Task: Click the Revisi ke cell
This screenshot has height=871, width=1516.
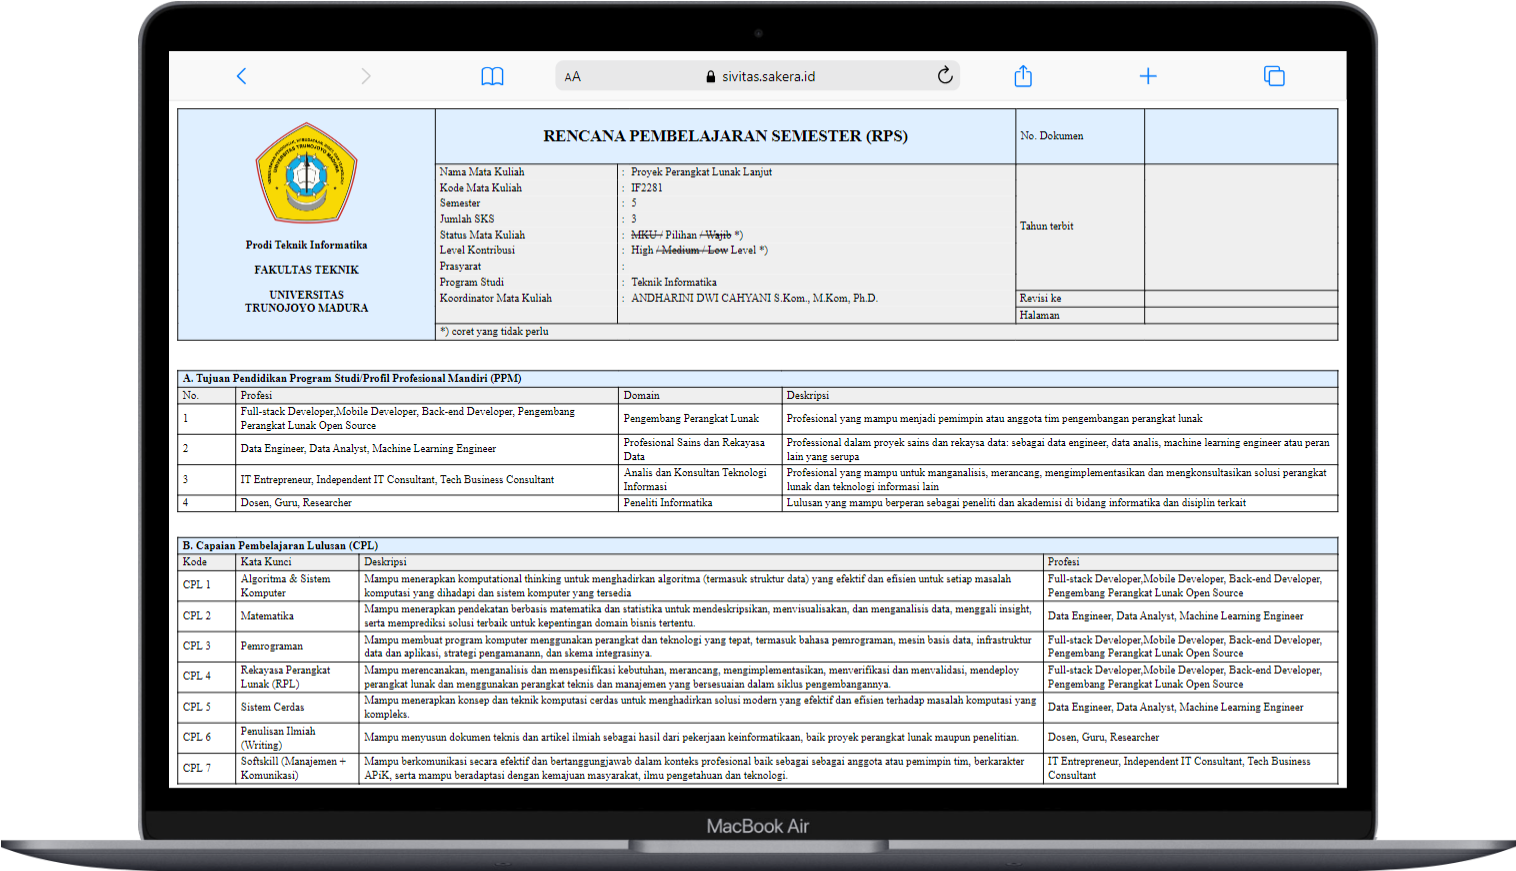Action: pyautogui.click(x=1080, y=298)
